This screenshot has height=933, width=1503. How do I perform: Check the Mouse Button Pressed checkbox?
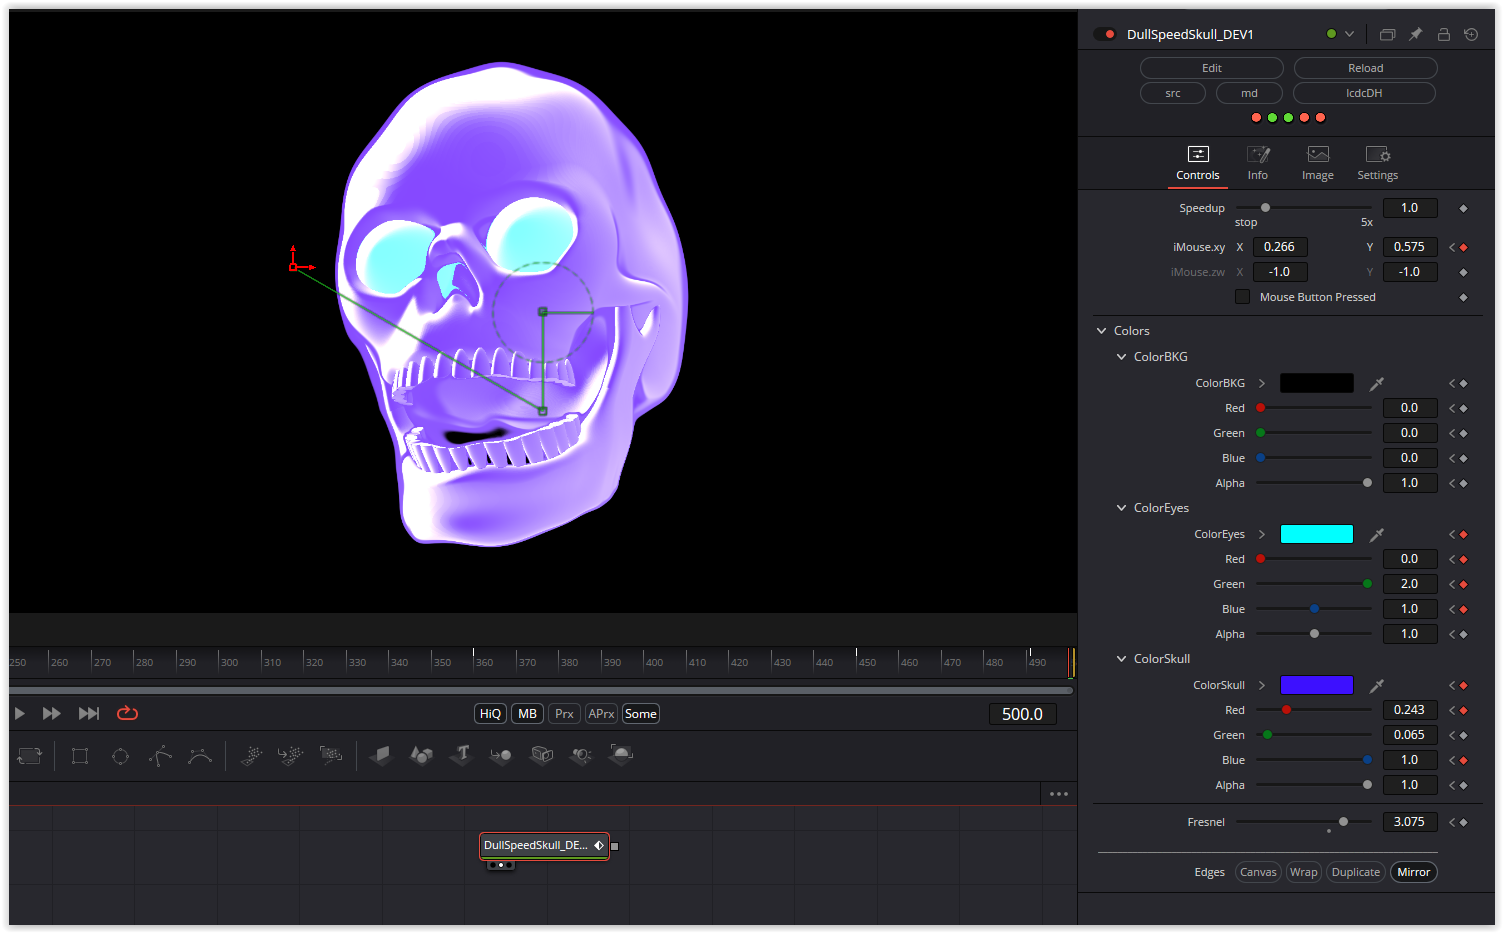pos(1242,297)
